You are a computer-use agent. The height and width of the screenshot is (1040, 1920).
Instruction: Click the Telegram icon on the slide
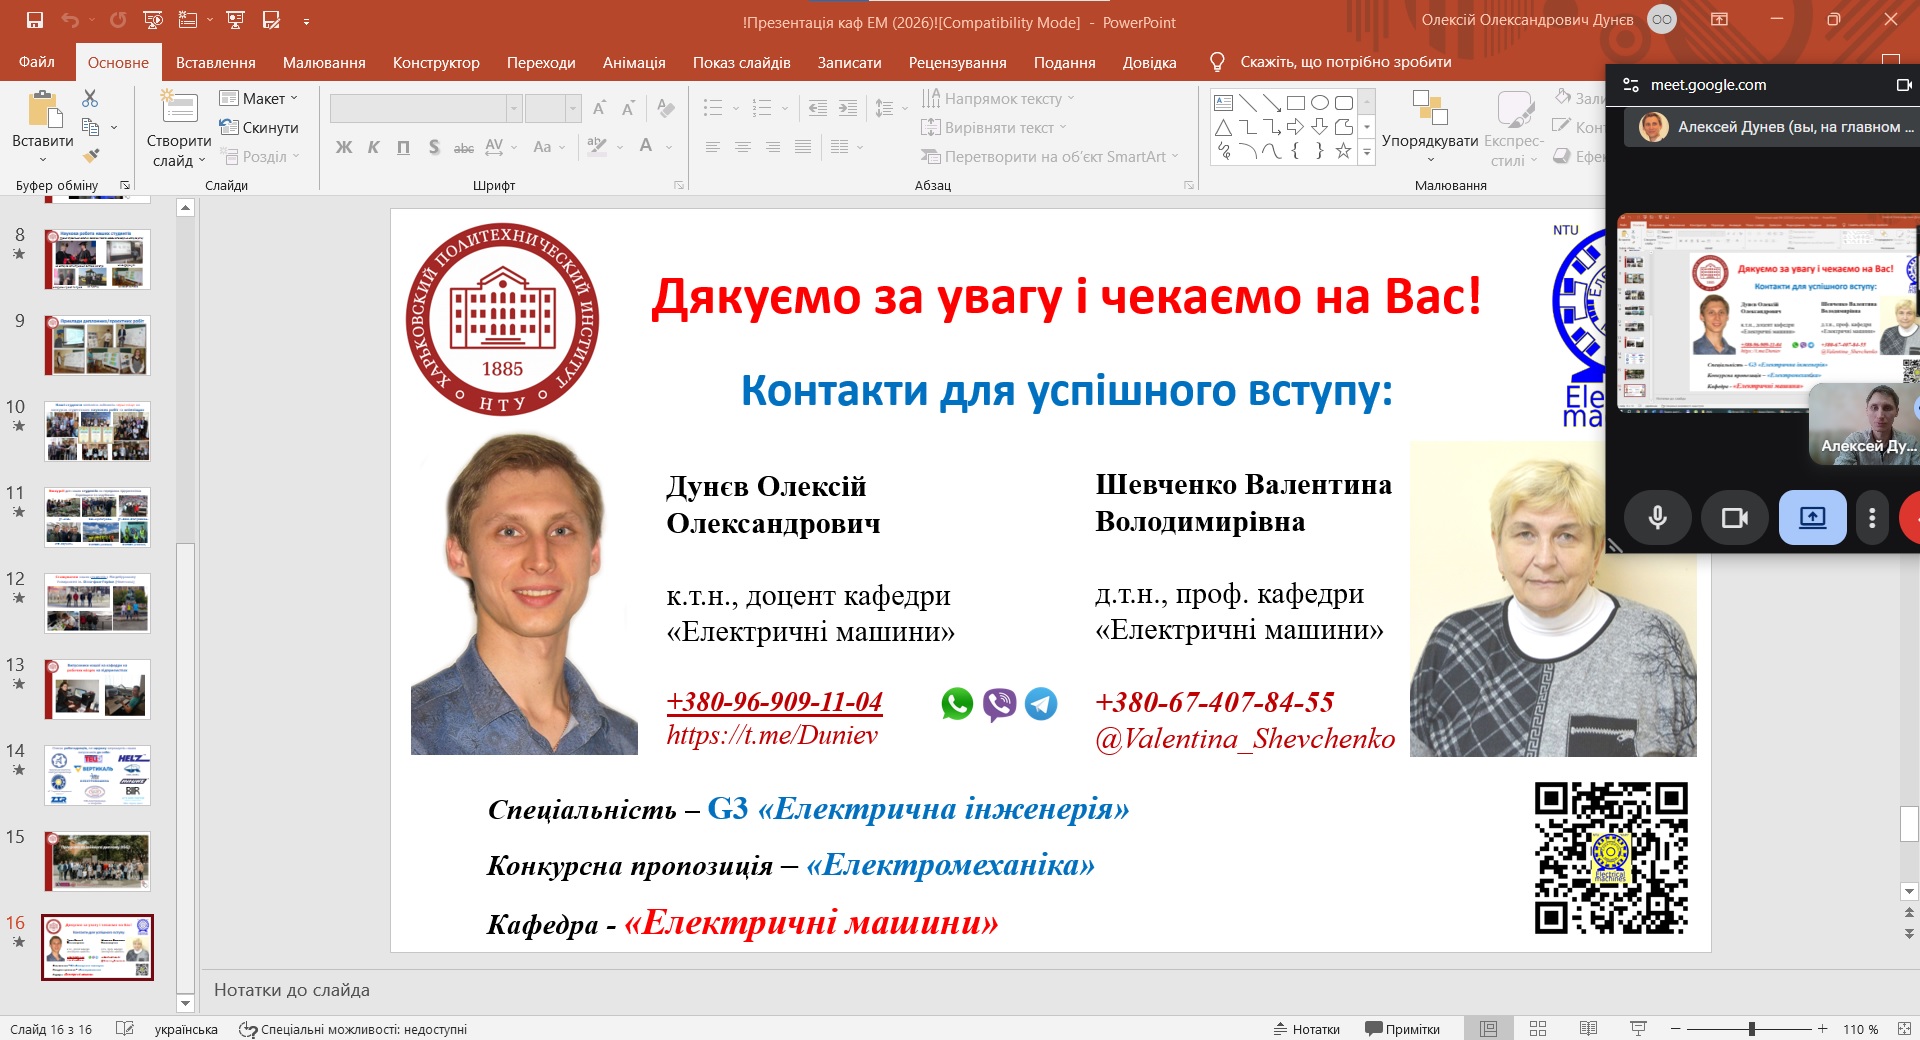coord(1041,704)
